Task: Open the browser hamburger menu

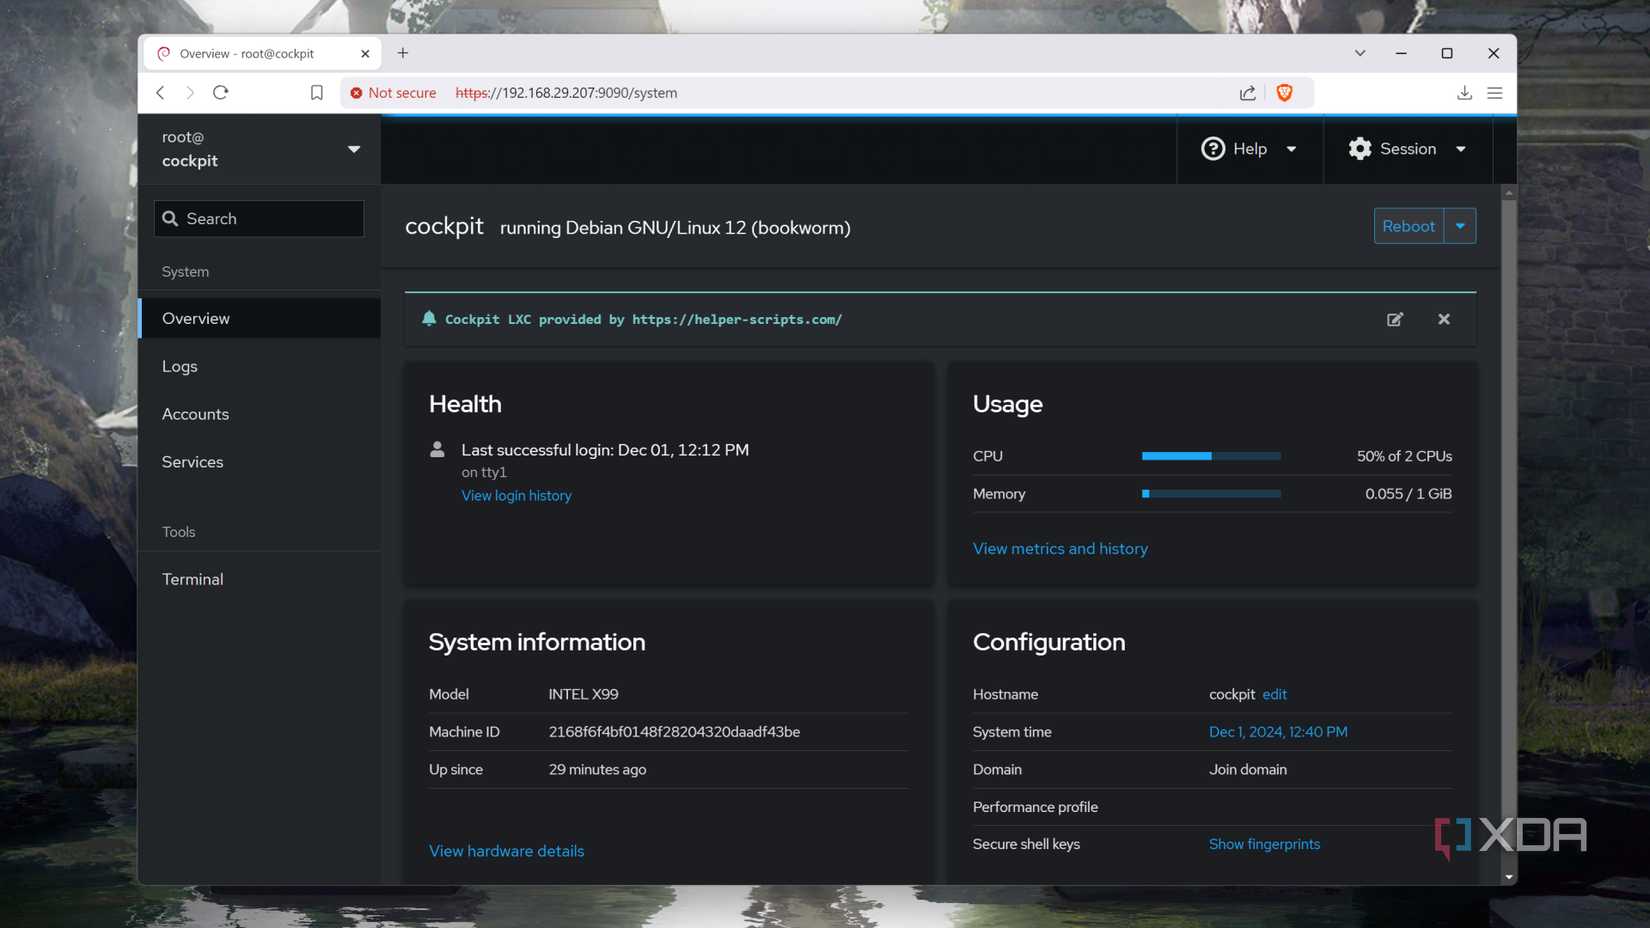Action: (1495, 93)
